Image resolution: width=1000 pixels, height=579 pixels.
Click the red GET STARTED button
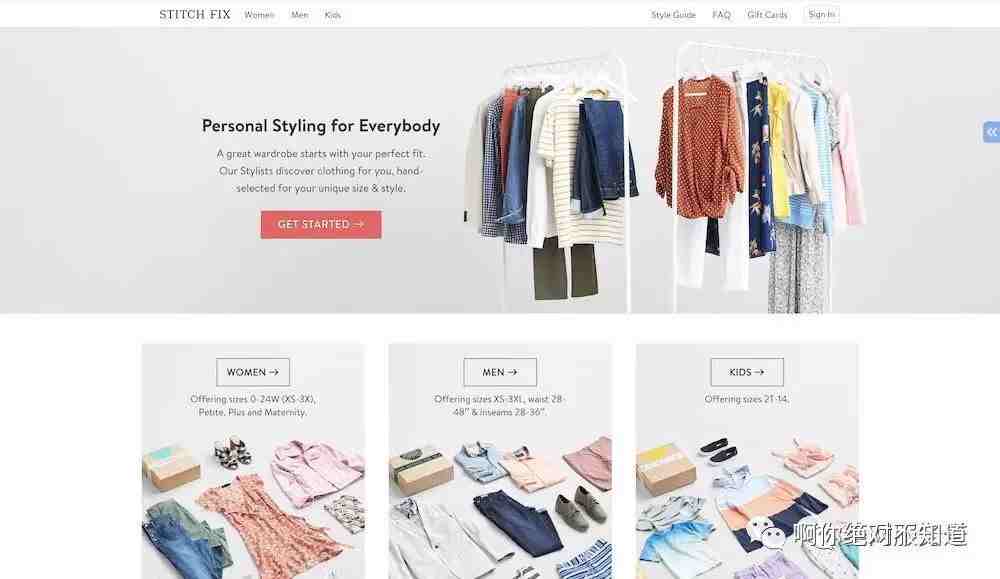pyautogui.click(x=321, y=224)
